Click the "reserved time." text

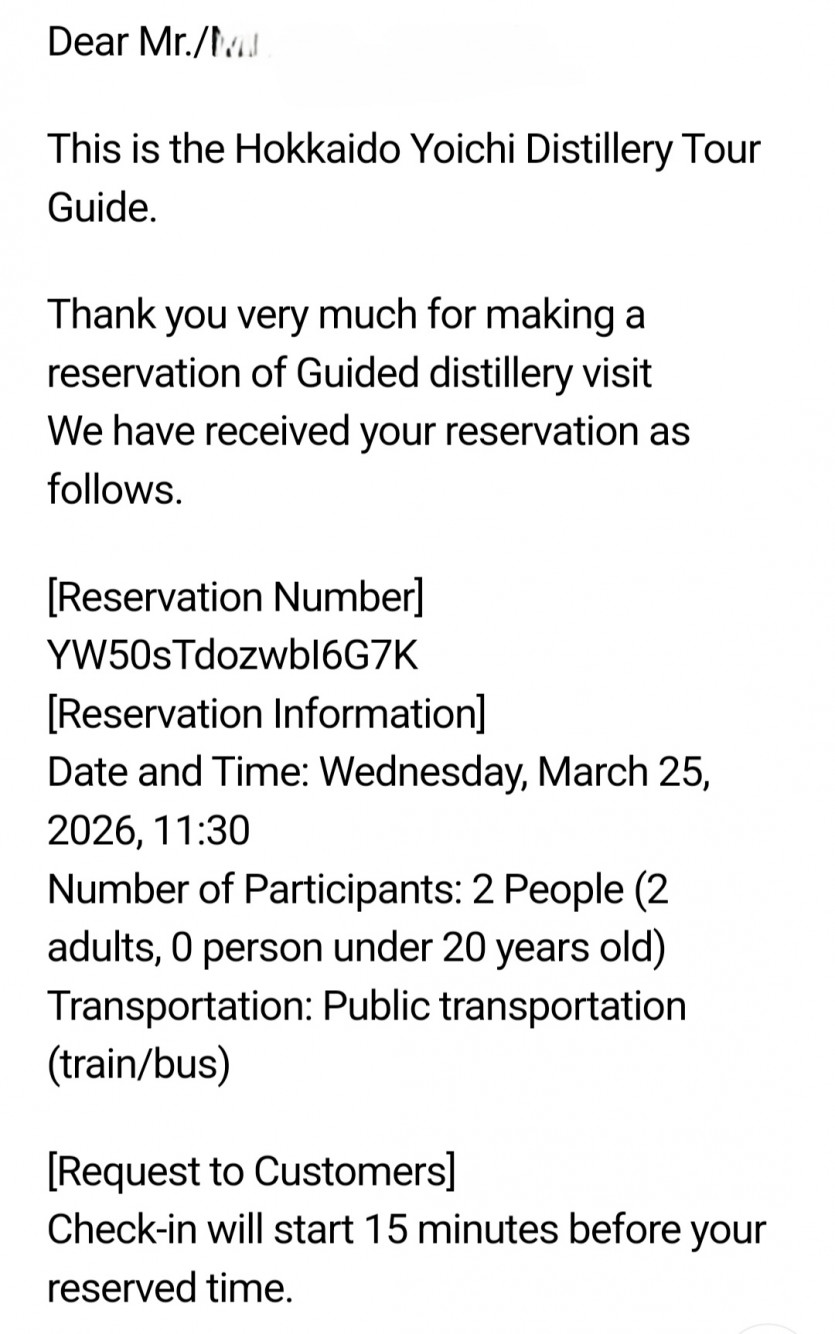170,1288
